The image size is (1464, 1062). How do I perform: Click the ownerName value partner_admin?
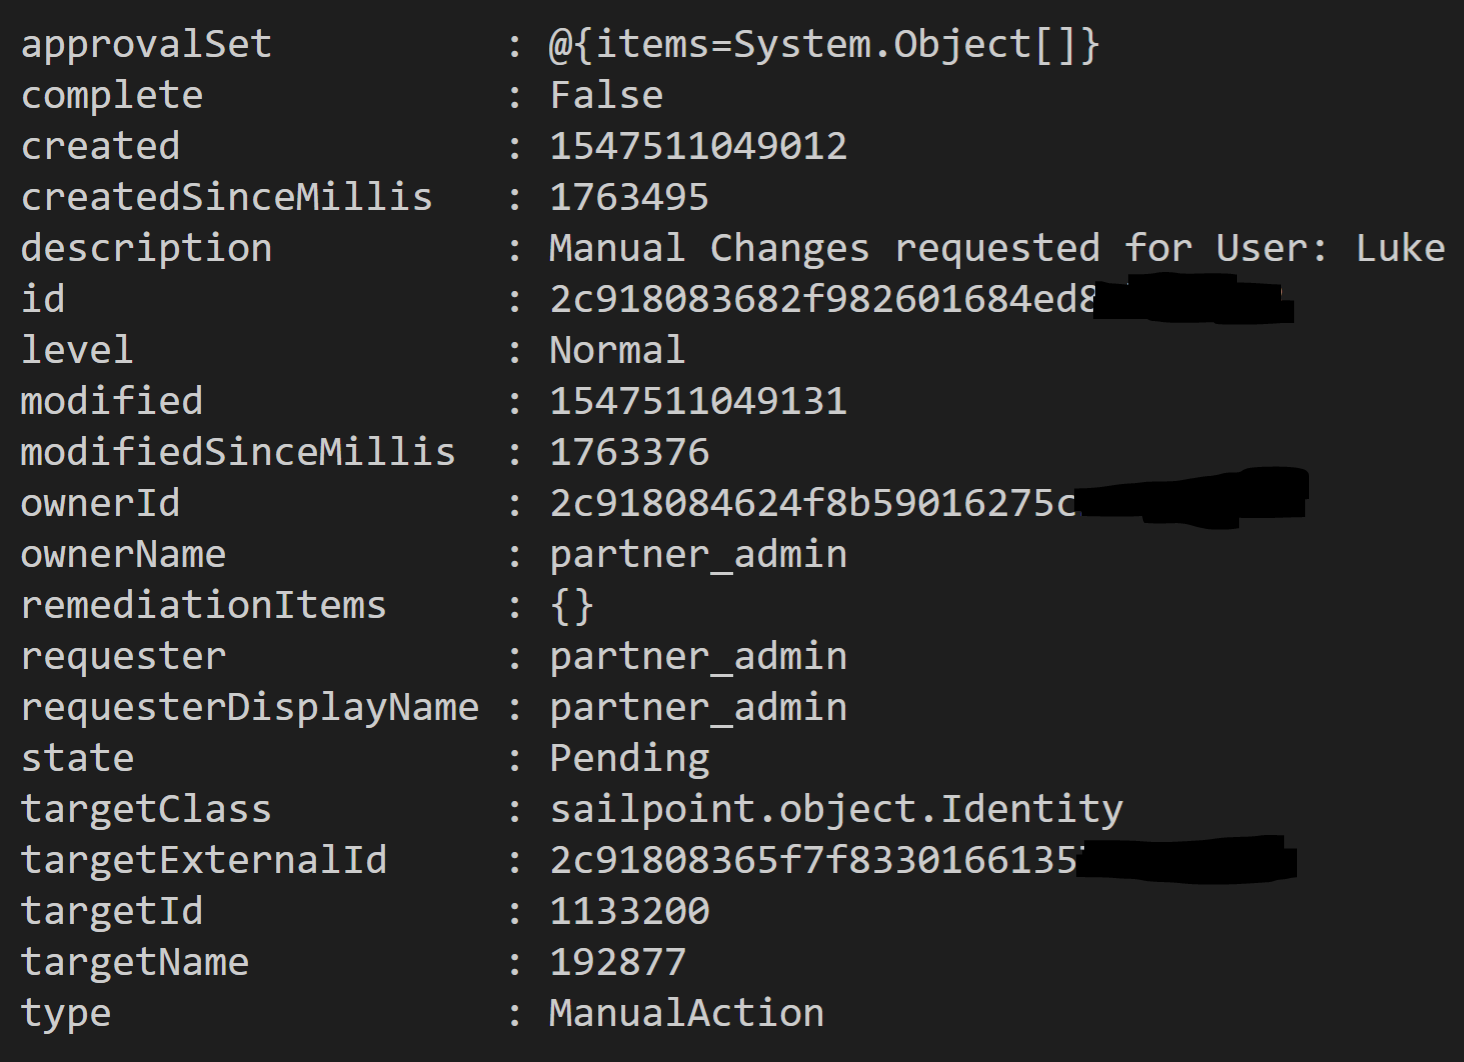pos(698,555)
